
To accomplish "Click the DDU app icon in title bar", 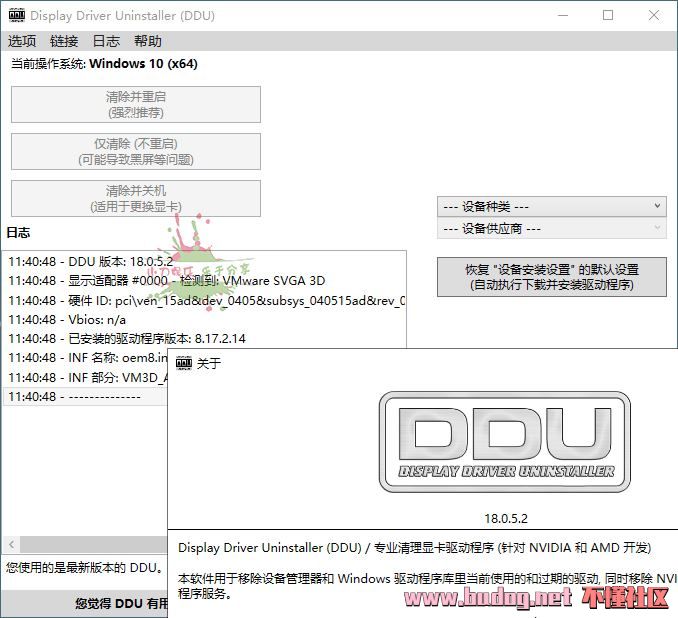I will (16, 16).
